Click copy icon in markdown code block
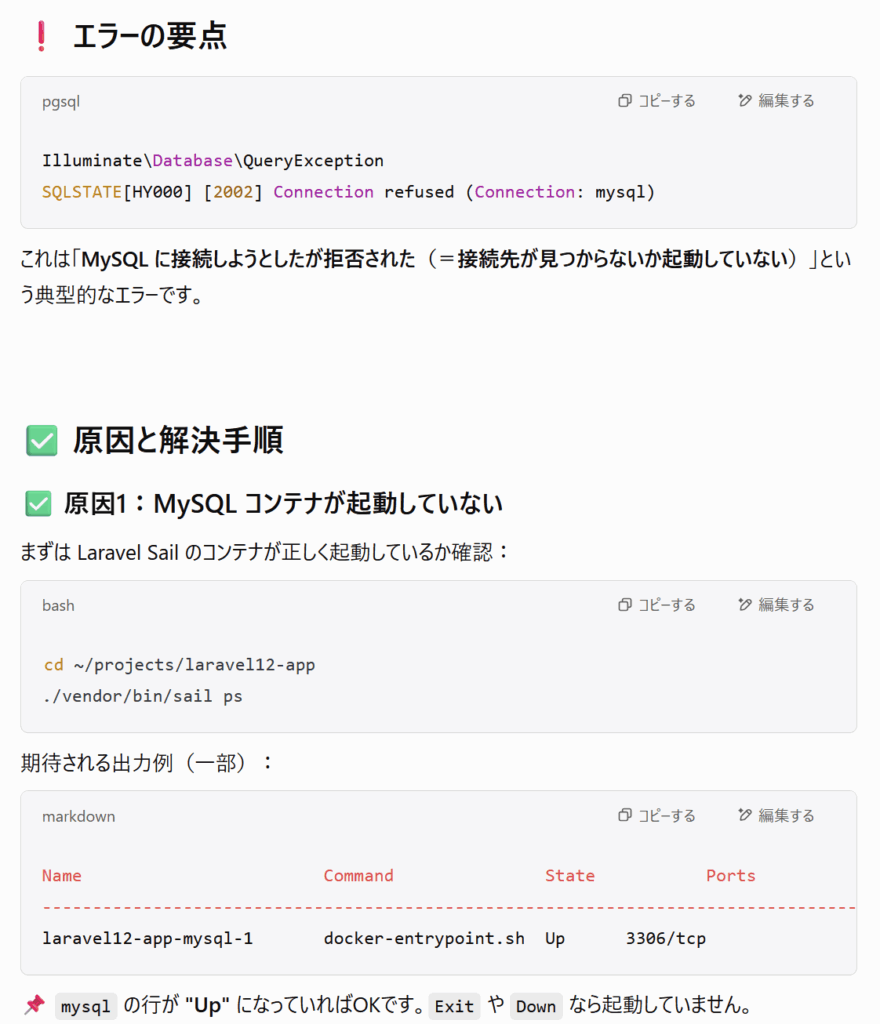 [625, 815]
